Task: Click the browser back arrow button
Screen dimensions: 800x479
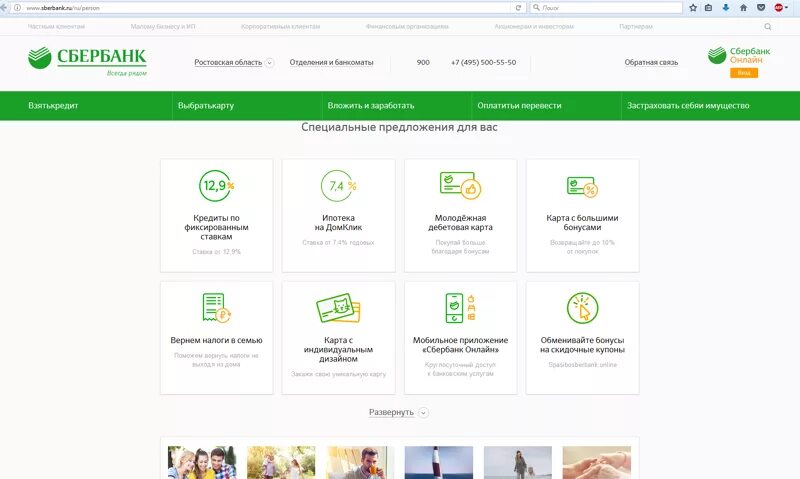Action: 4,8
